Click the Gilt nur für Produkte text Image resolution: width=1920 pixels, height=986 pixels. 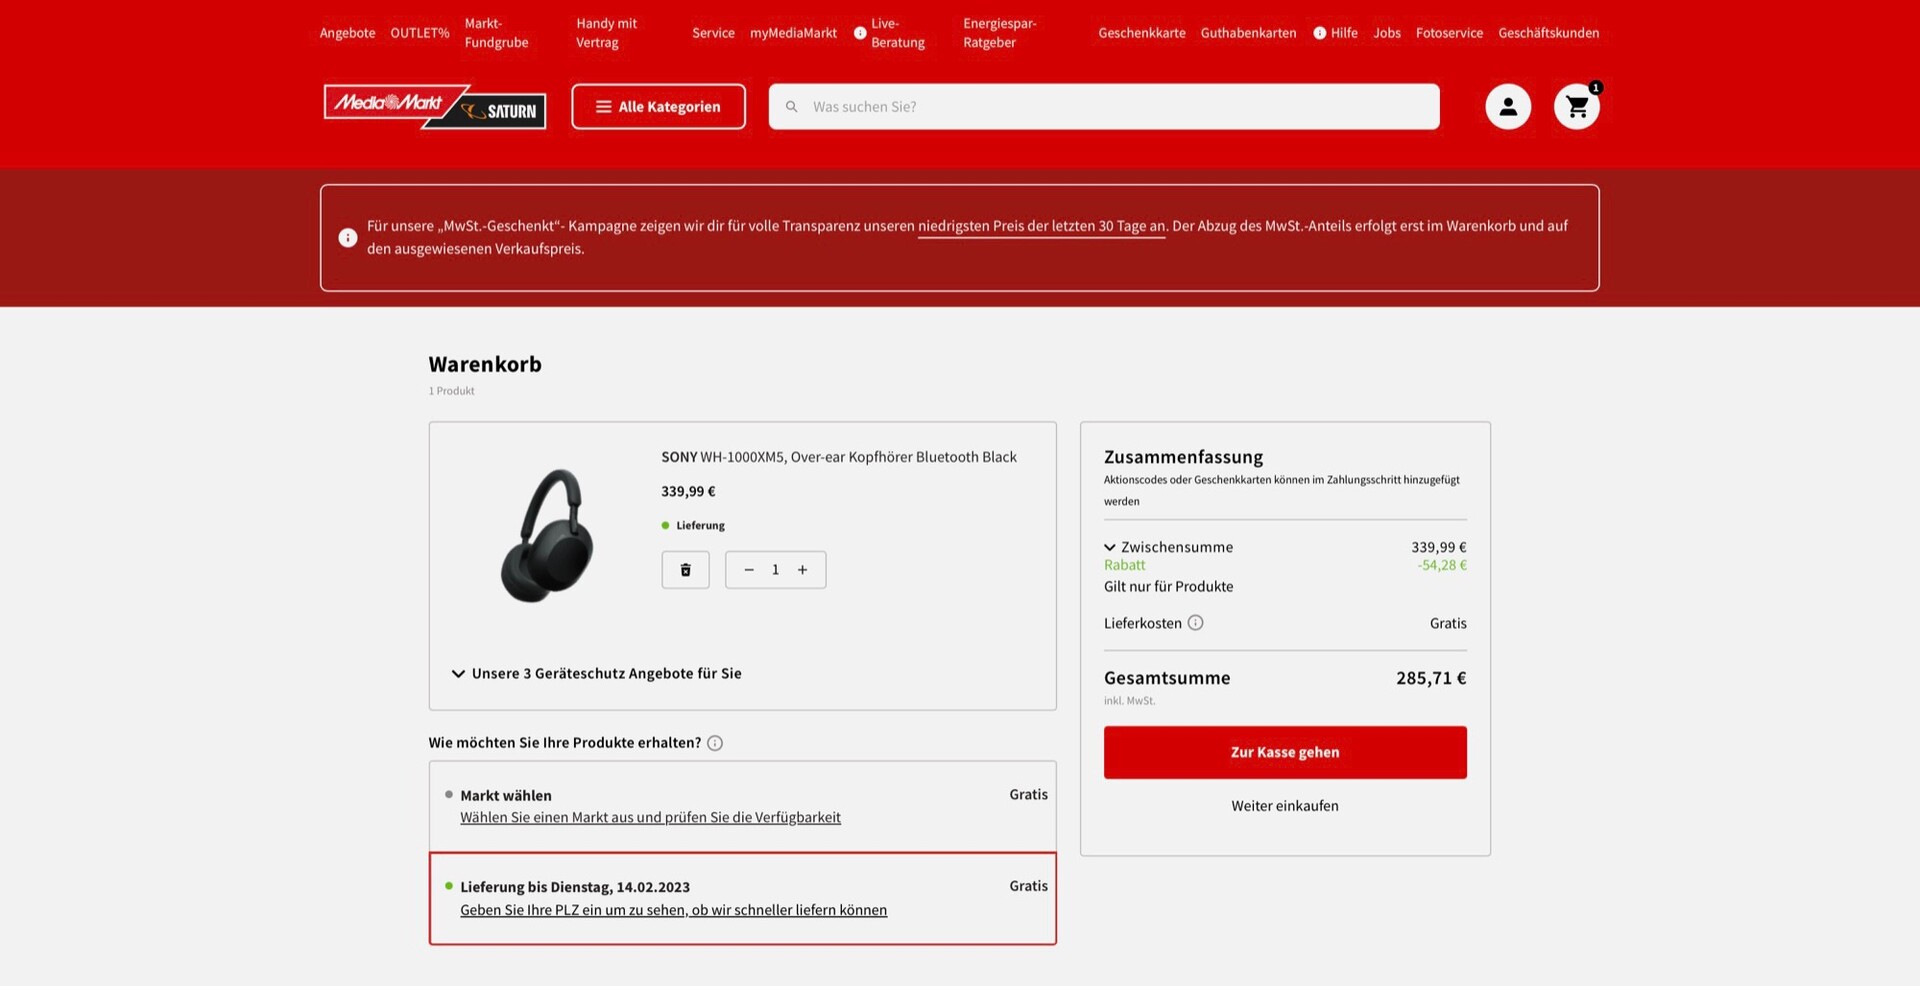tap(1169, 587)
